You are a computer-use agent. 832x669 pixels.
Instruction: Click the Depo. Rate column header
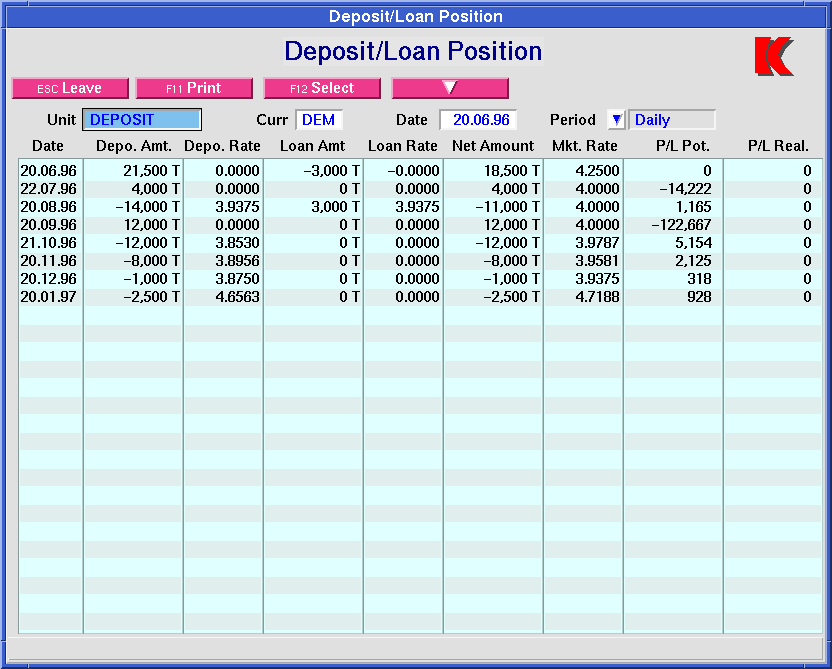(222, 146)
